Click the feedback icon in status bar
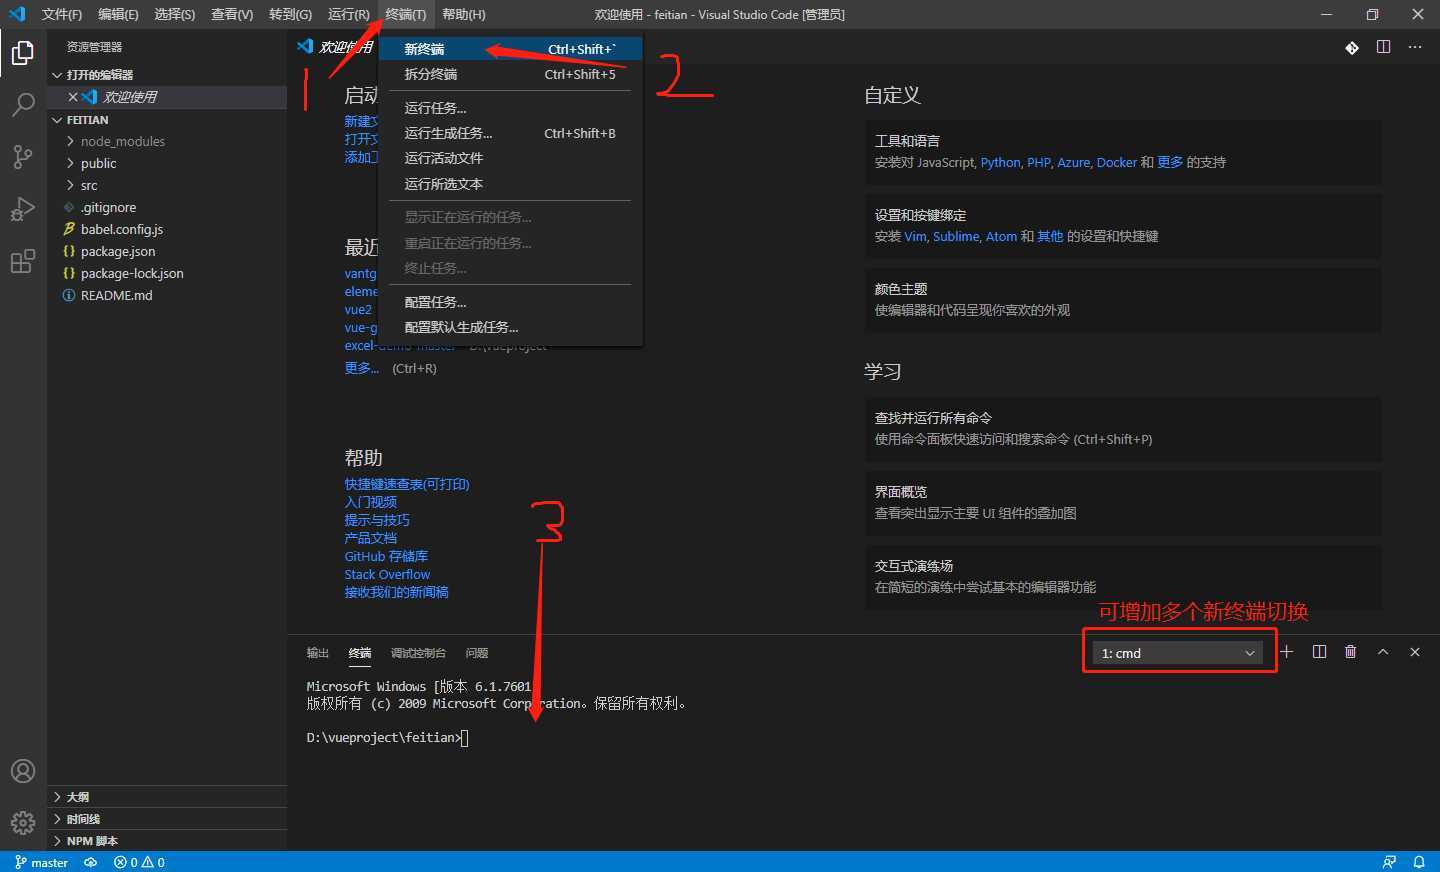The width and height of the screenshot is (1440, 872). tap(1389, 862)
